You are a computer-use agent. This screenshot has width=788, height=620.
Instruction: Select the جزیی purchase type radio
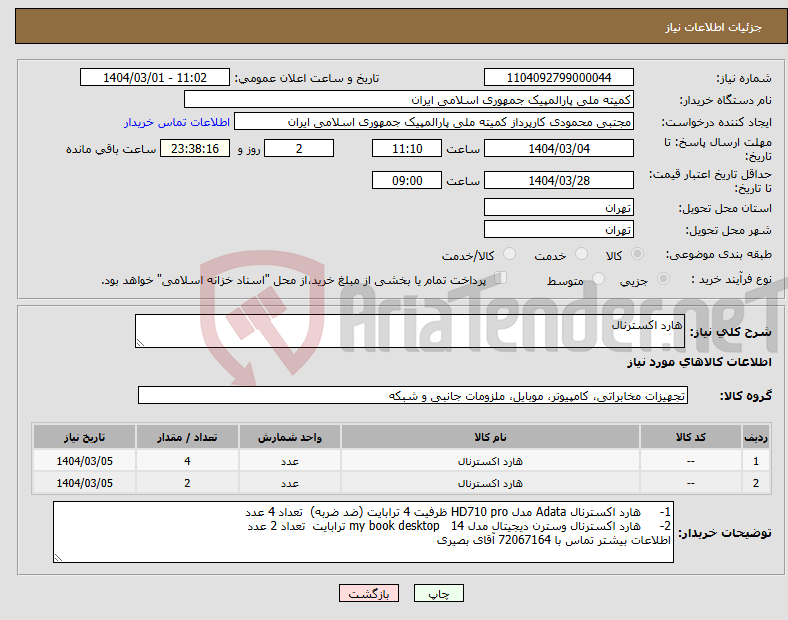[x=663, y=279]
